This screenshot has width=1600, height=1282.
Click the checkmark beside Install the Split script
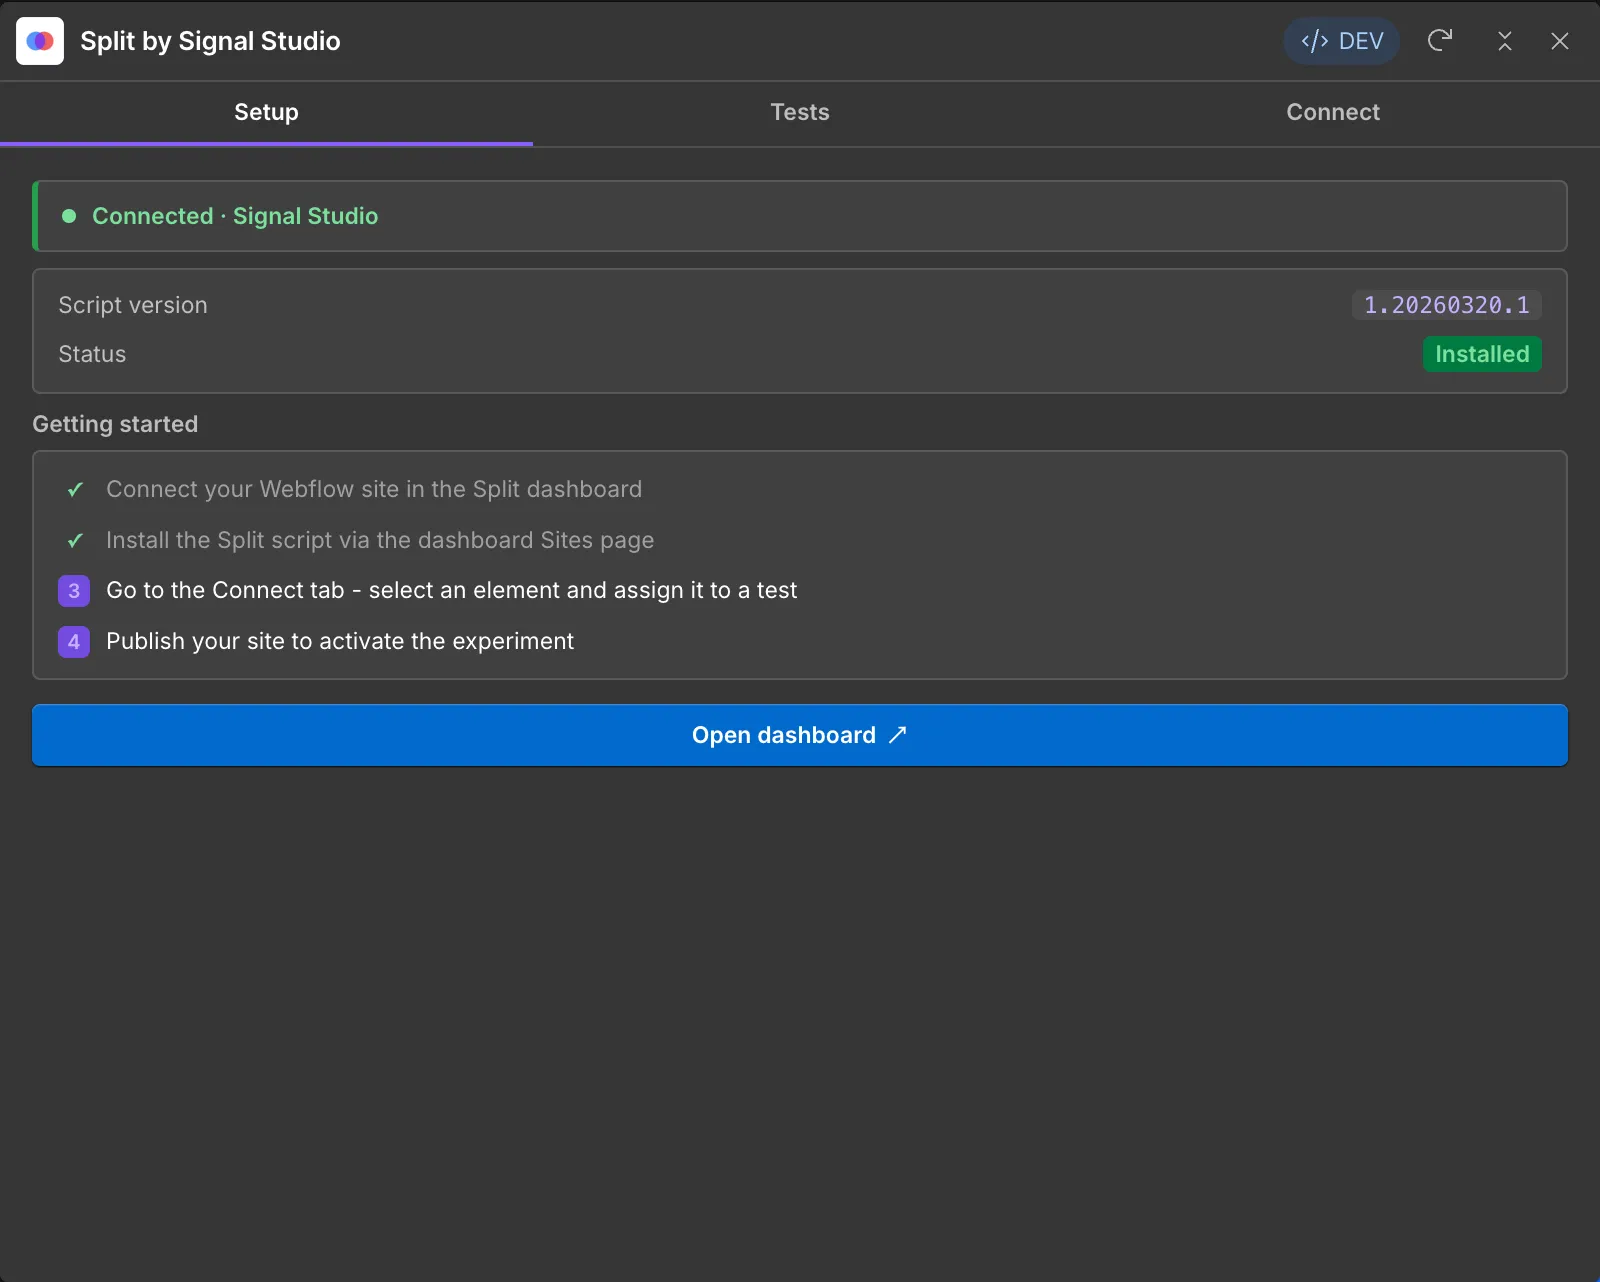(x=75, y=541)
